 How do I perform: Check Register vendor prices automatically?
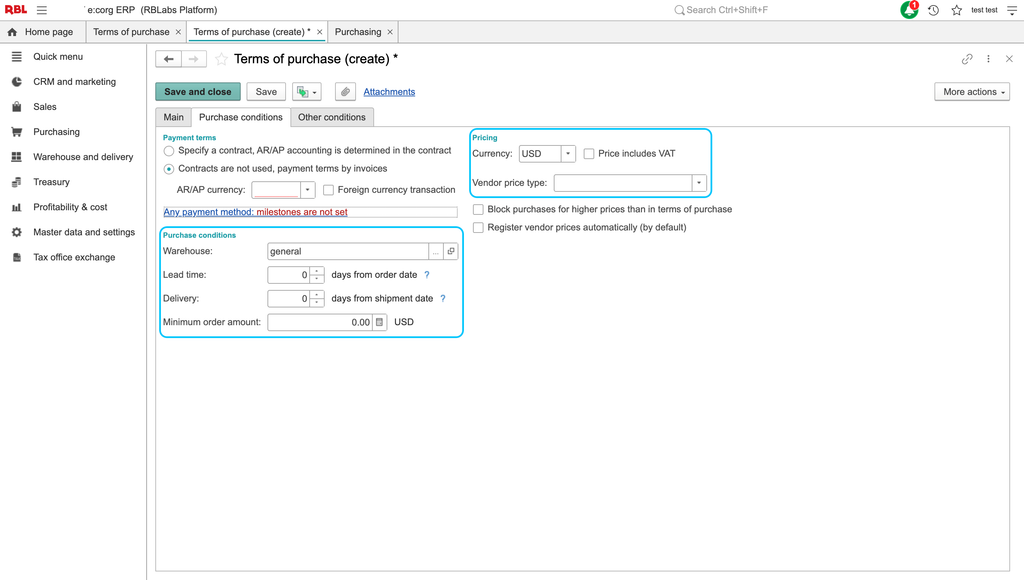click(479, 227)
